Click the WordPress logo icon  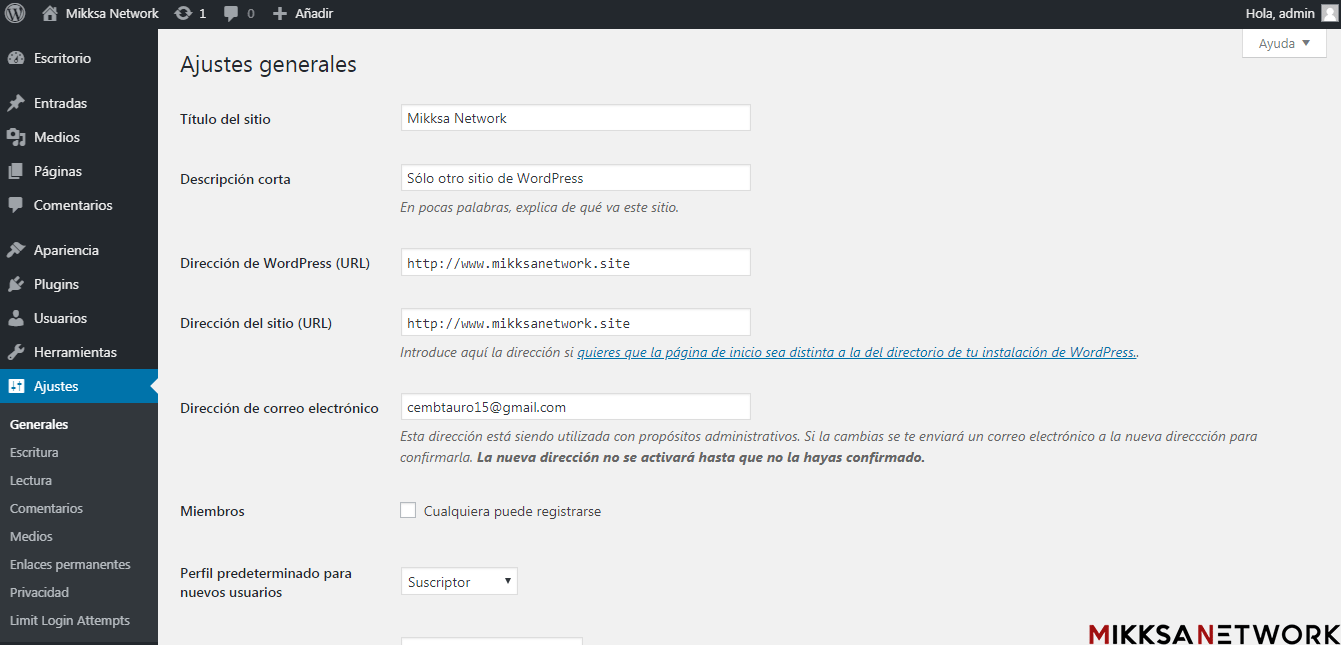click(15, 14)
